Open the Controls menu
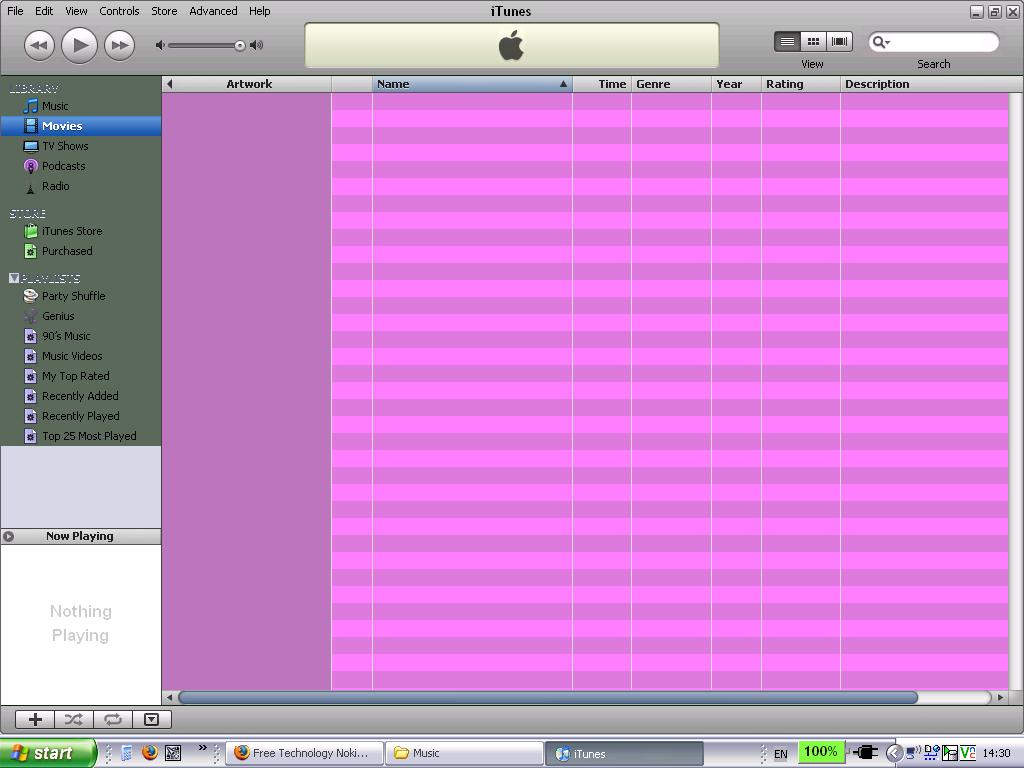This screenshot has width=1024, height=768. click(x=119, y=11)
